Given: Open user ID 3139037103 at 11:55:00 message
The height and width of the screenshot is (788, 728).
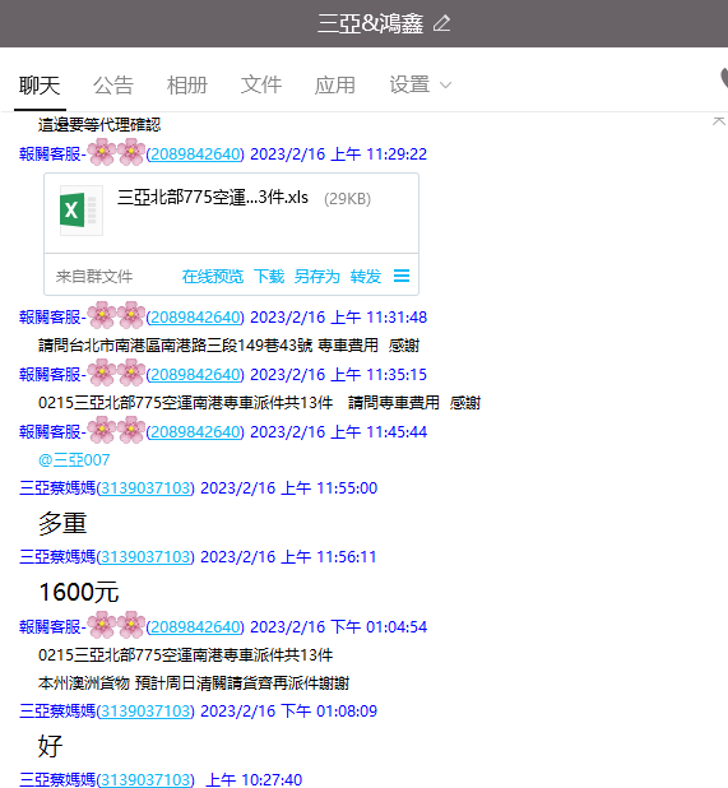Looking at the screenshot, I should coord(145,488).
